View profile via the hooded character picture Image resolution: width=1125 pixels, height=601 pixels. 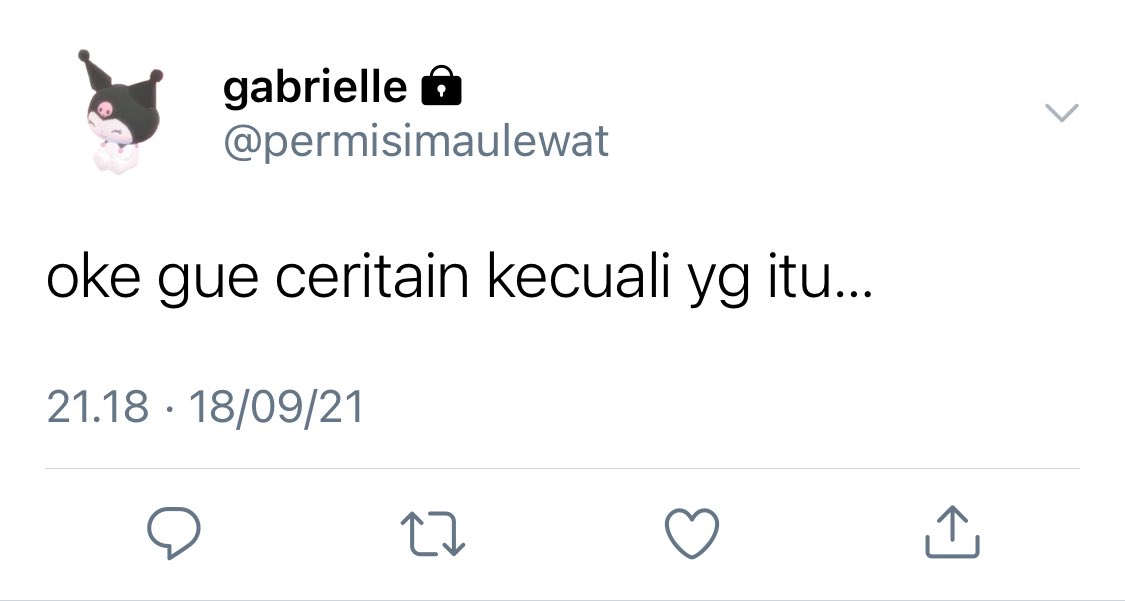121,110
